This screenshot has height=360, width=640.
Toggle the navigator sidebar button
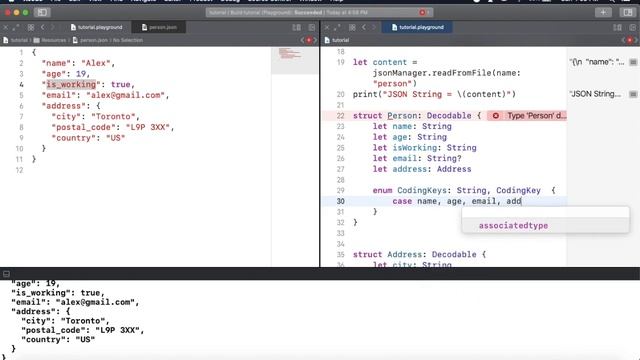point(42,13)
